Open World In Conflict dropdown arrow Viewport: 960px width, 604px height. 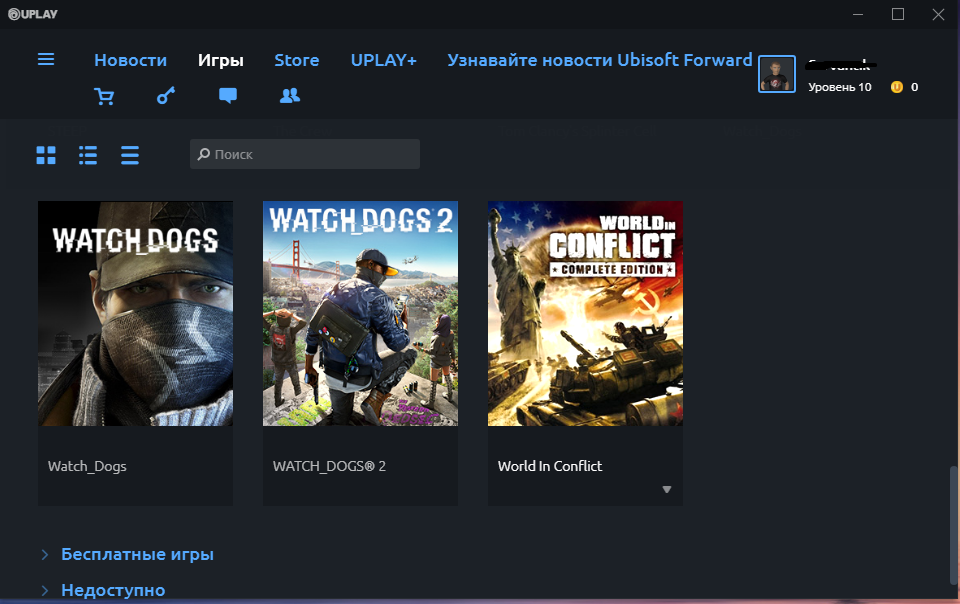pyautogui.click(x=667, y=490)
